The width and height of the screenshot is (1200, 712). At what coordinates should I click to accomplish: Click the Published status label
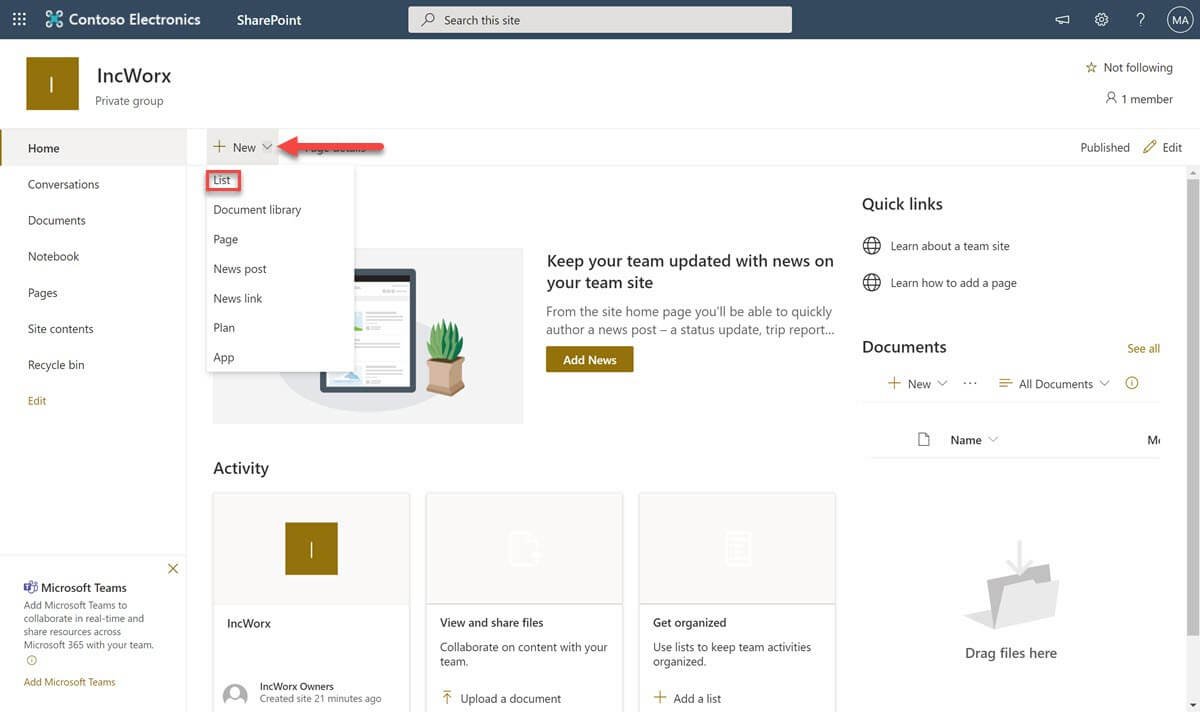tap(1105, 147)
